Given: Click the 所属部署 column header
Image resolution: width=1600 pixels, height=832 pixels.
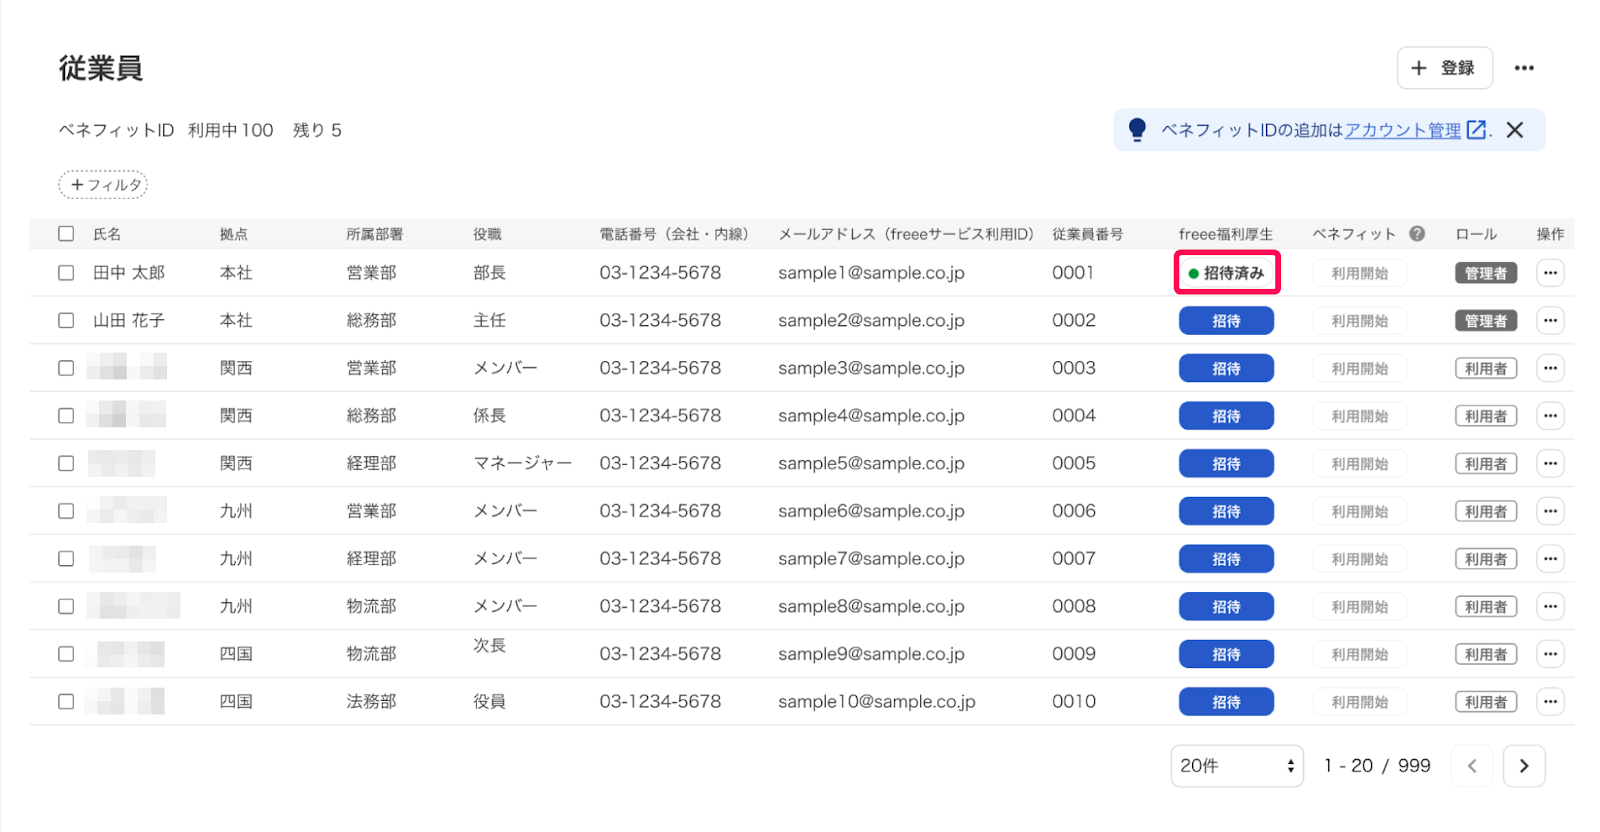Looking at the screenshot, I should (x=375, y=234).
